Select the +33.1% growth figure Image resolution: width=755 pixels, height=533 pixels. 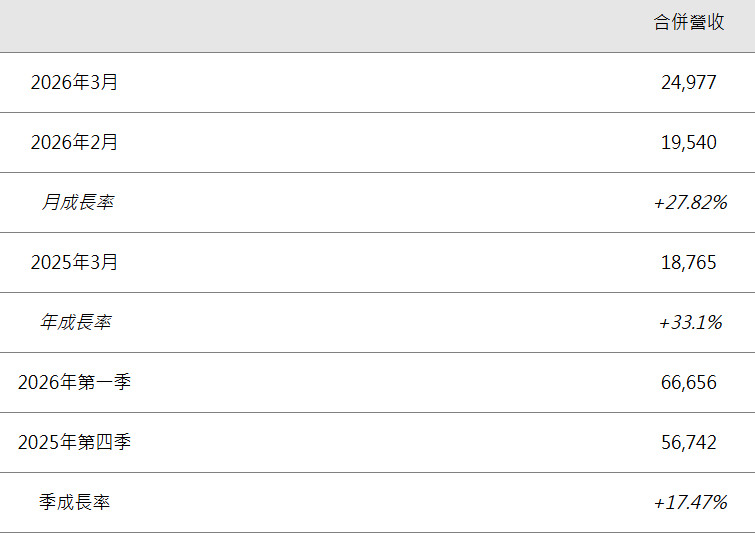coord(689,323)
